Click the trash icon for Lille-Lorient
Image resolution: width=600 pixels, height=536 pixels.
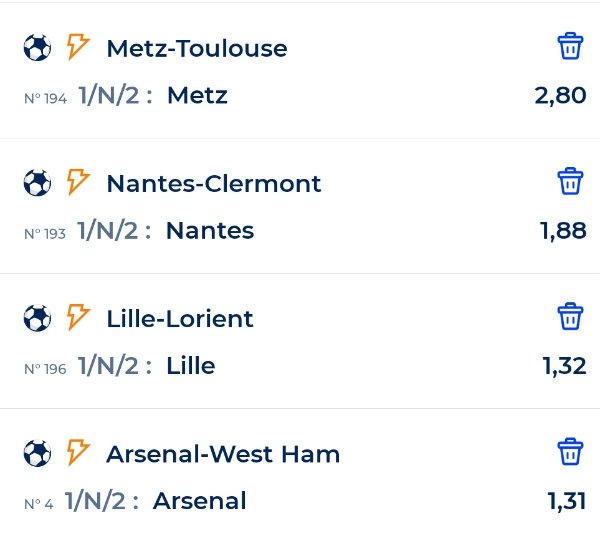pos(570,316)
